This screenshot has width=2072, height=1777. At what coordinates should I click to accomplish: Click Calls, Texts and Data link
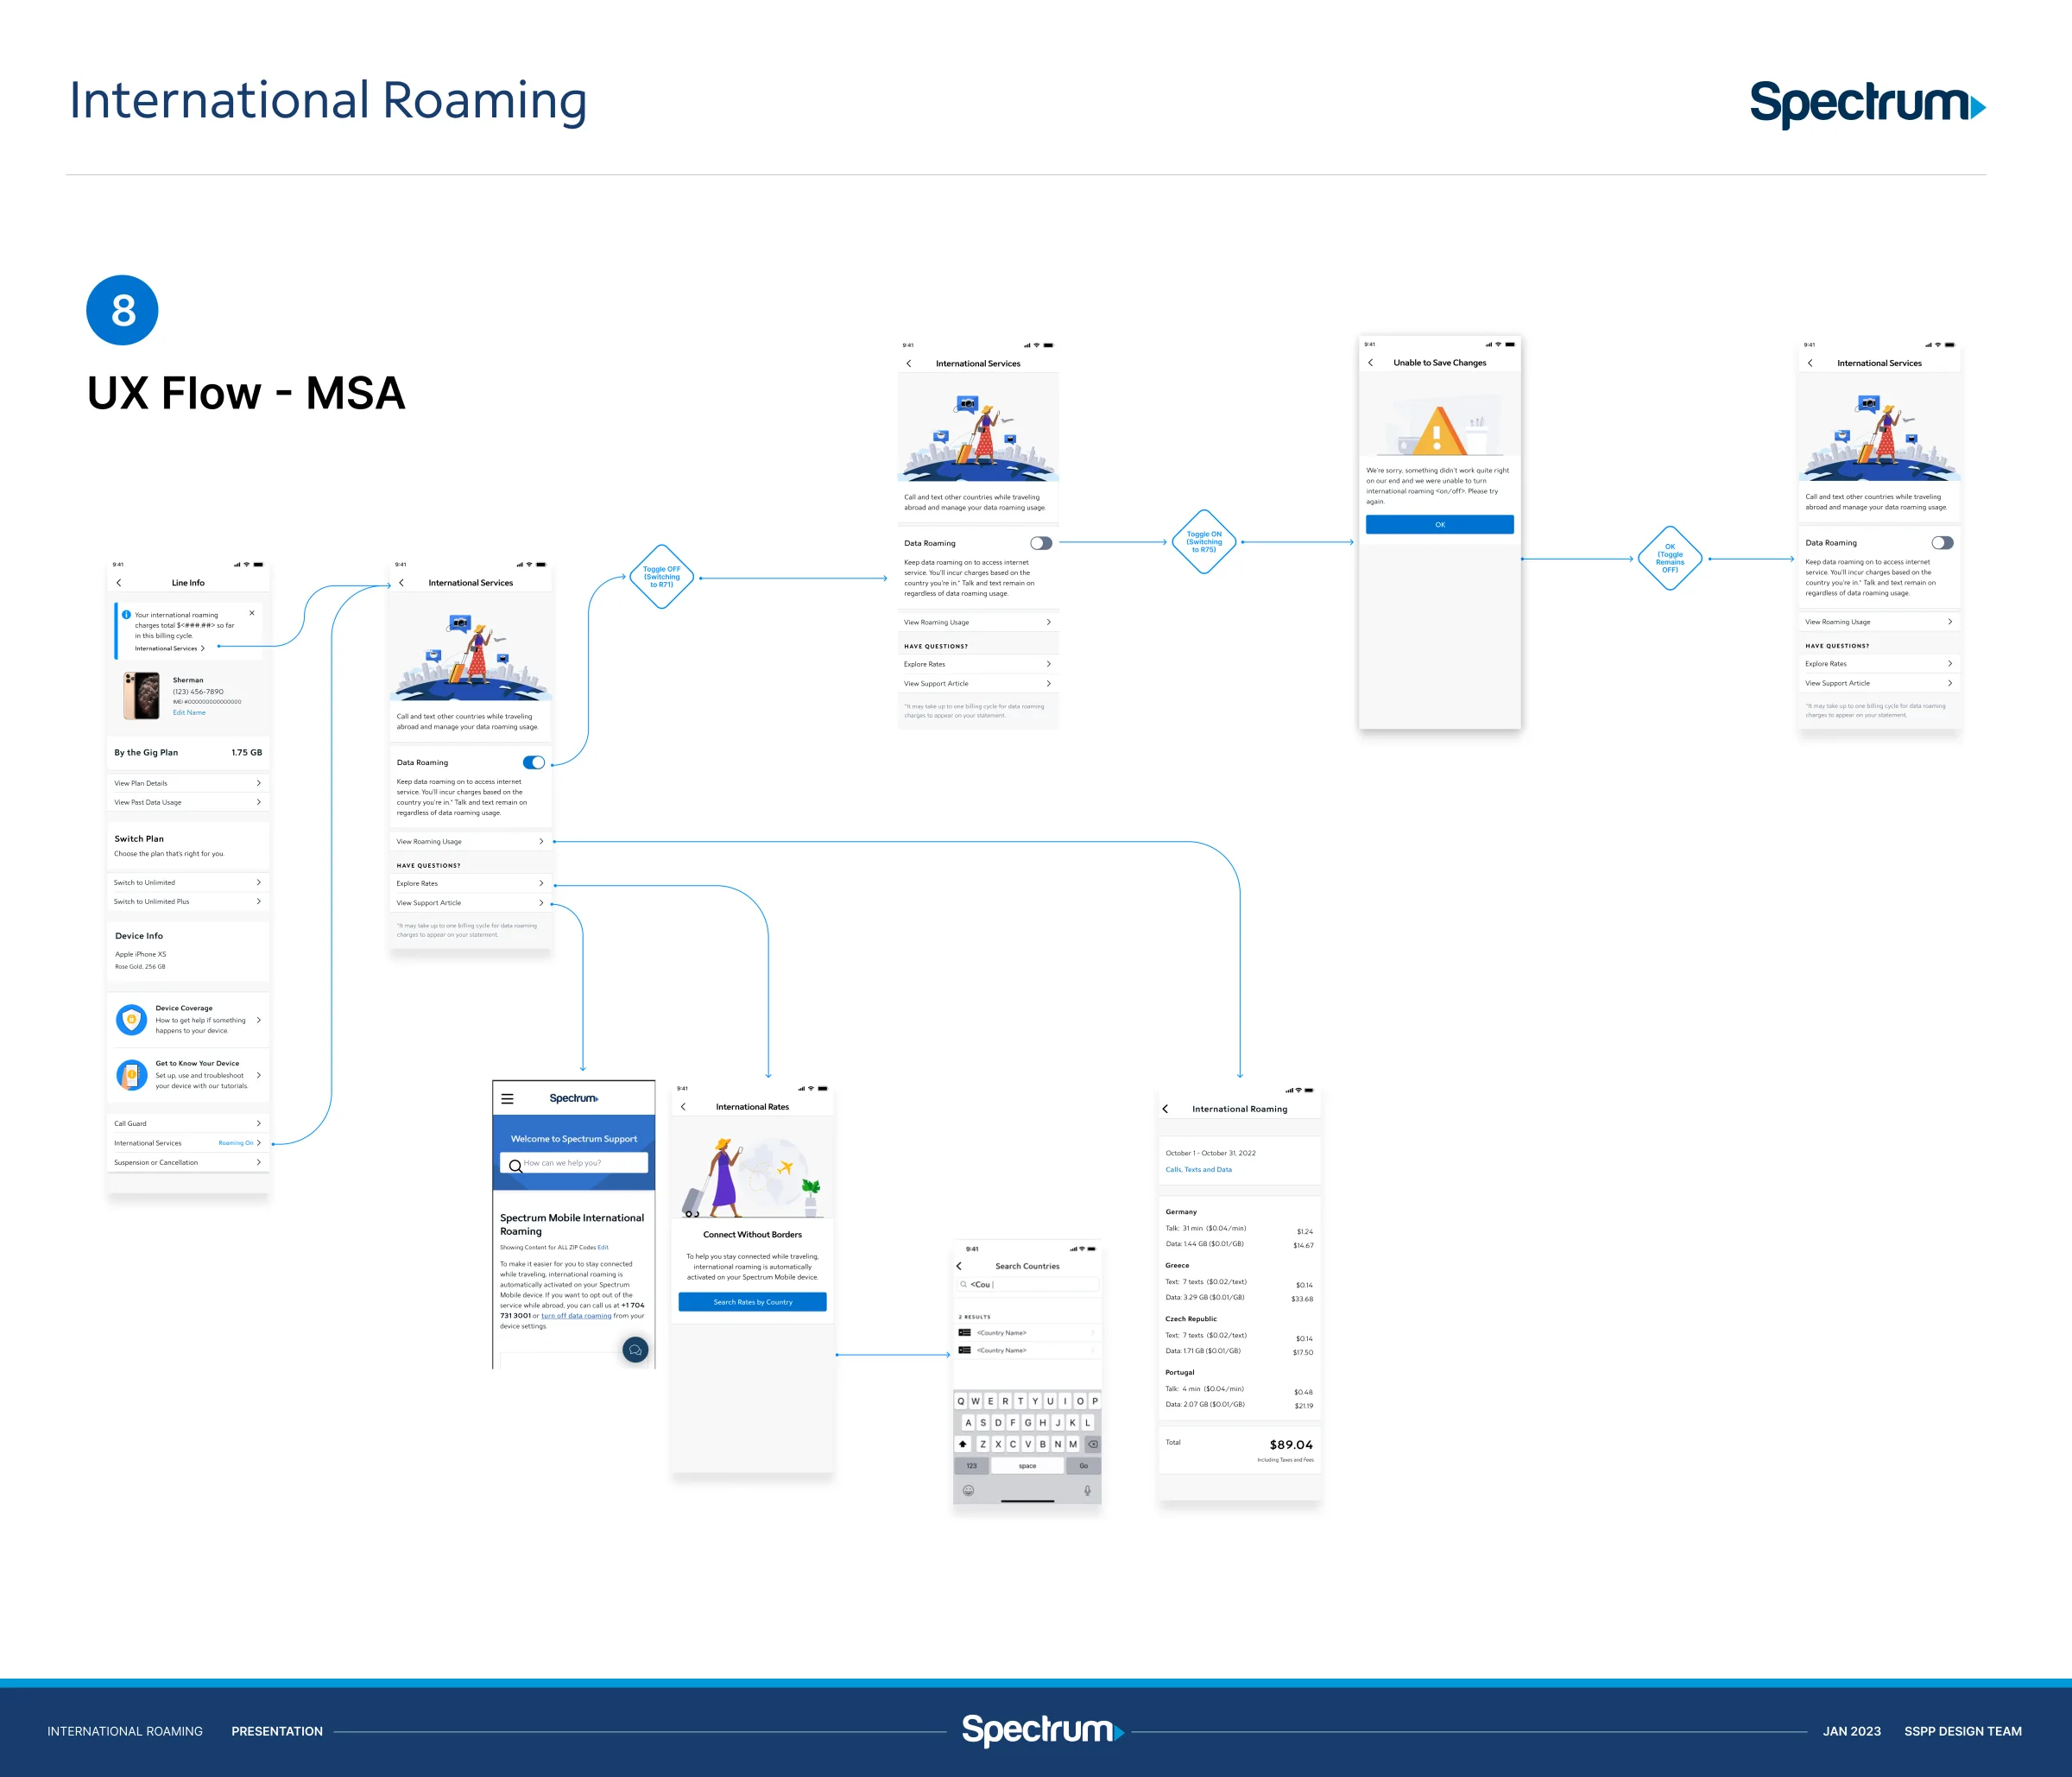(1198, 1169)
